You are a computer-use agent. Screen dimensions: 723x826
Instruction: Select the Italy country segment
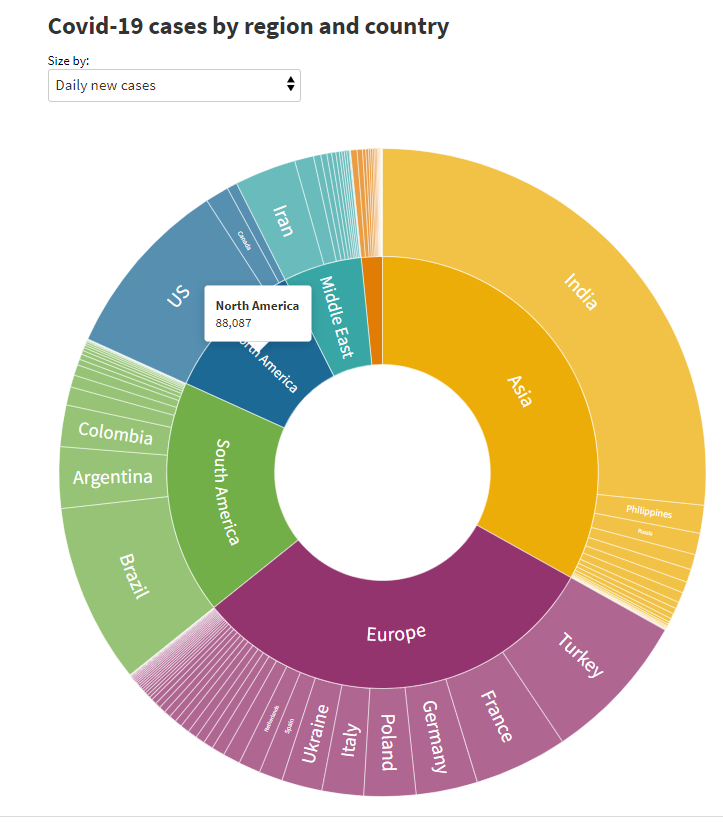click(348, 740)
